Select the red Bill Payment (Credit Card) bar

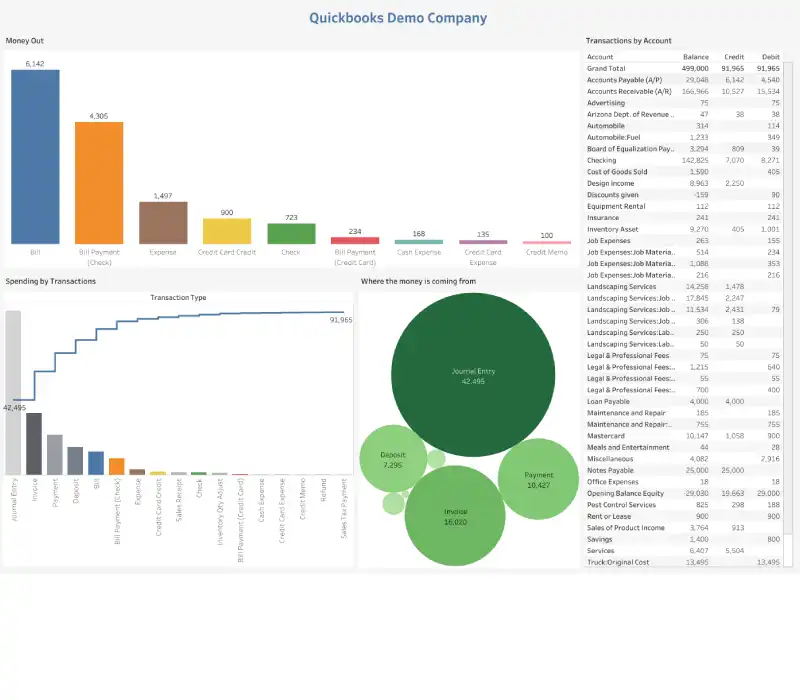[x=355, y=240]
